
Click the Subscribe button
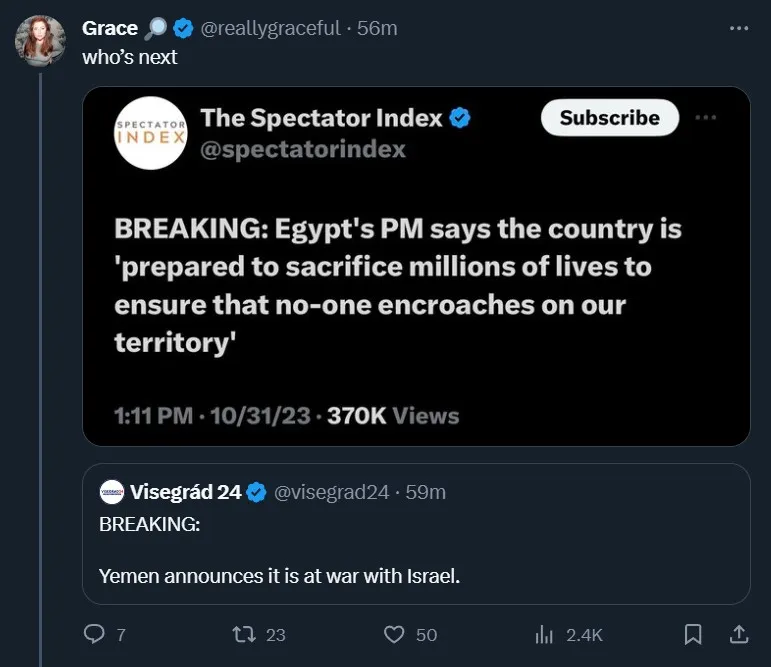609,117
